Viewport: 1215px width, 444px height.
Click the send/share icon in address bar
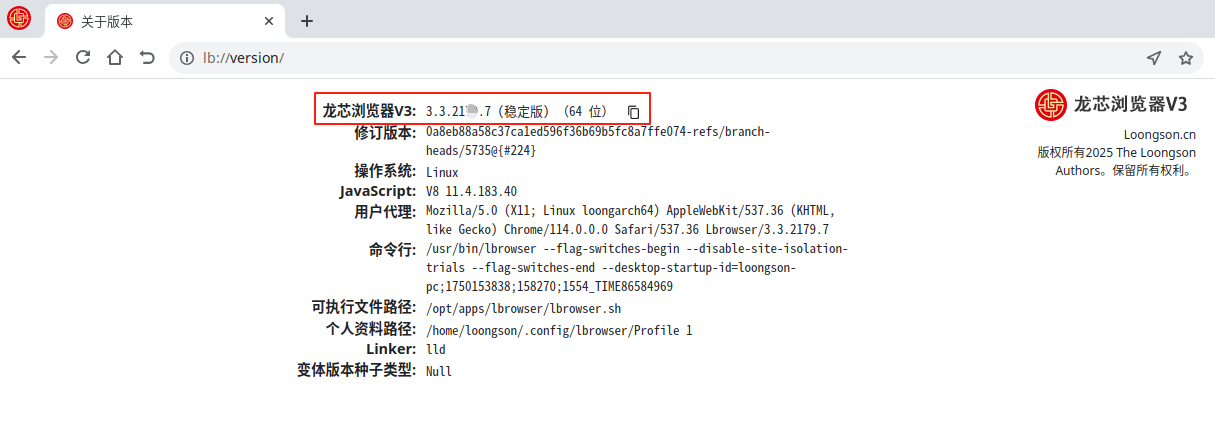click(1154, 58)
